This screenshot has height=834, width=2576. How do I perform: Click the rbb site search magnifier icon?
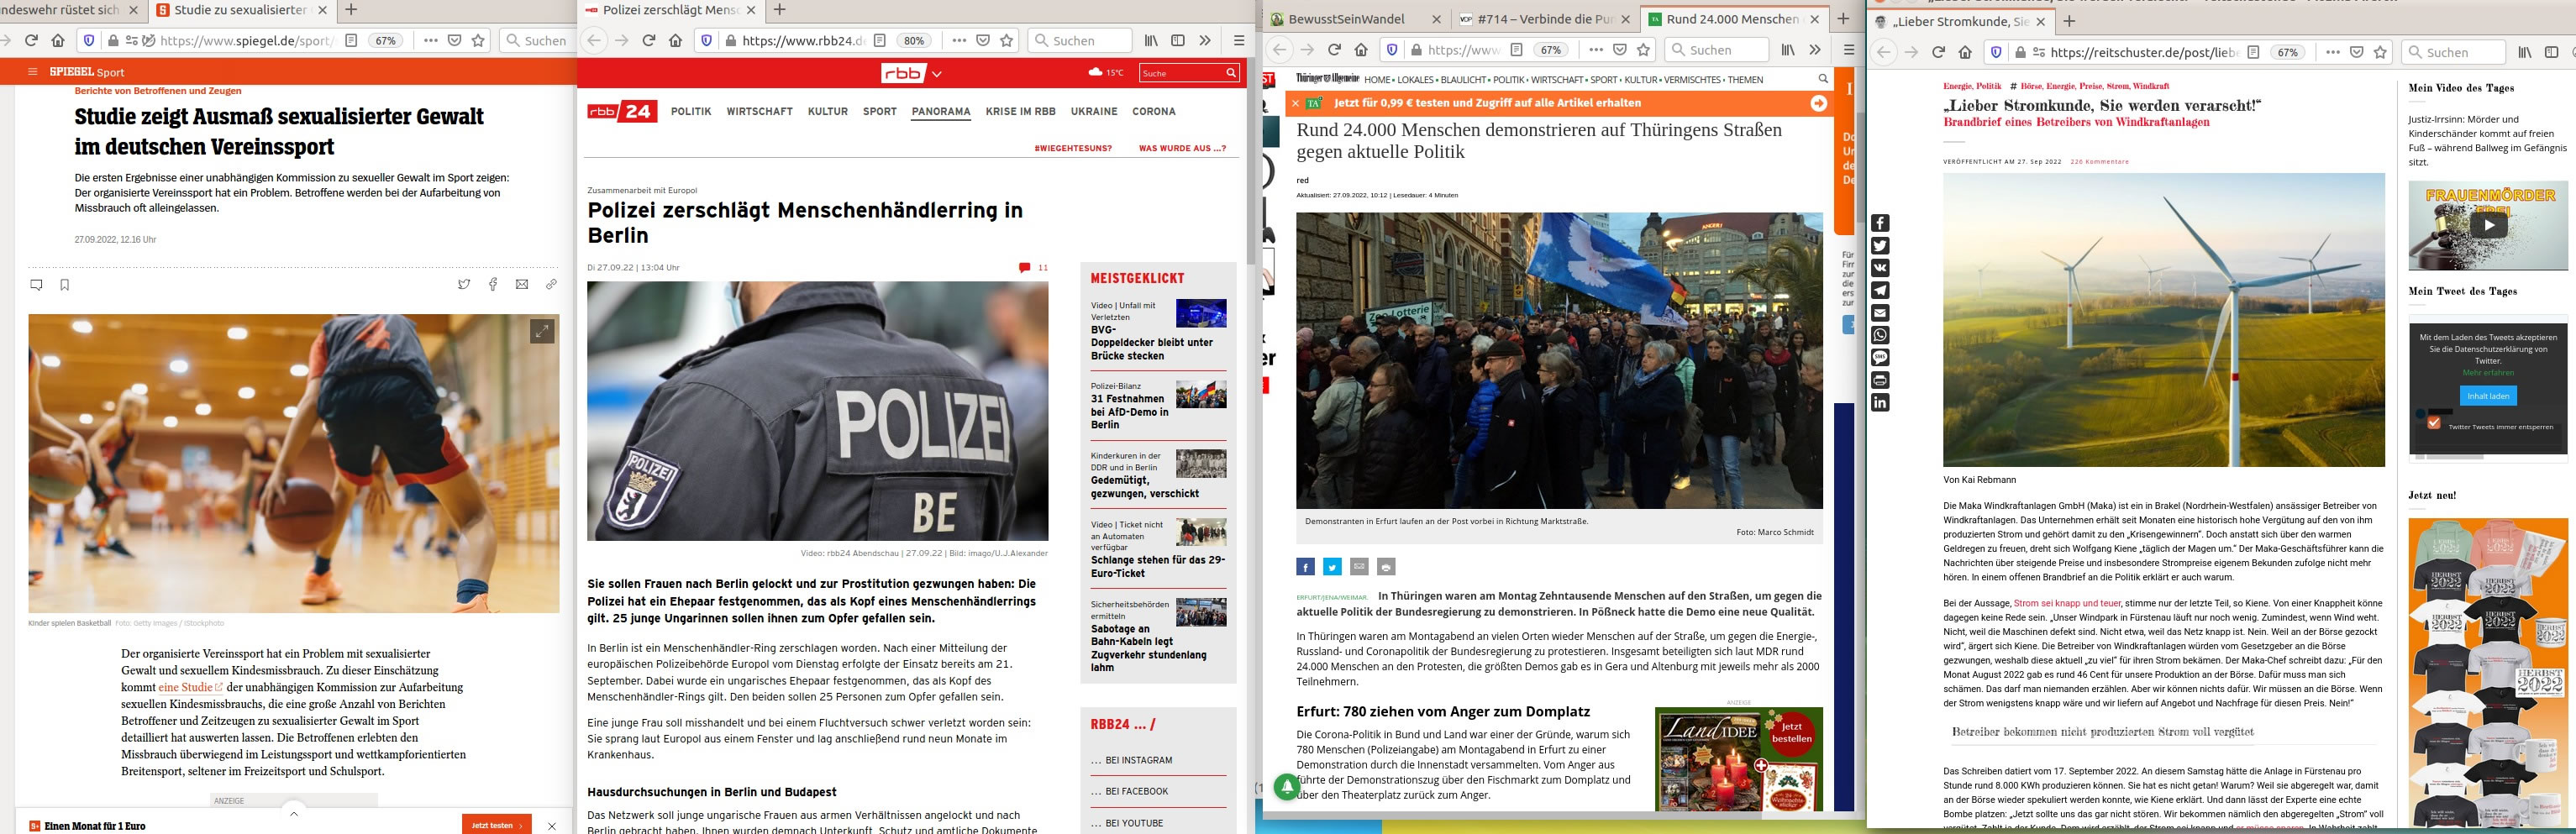1231,73
